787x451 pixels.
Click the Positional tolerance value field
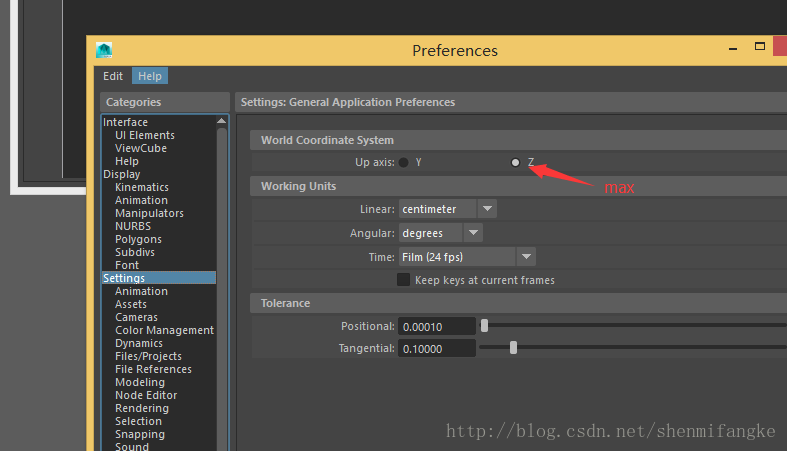point(437,327)
